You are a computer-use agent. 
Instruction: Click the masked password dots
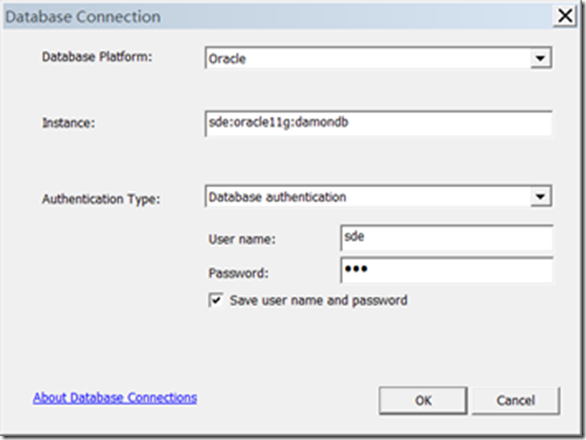[356, 268]
